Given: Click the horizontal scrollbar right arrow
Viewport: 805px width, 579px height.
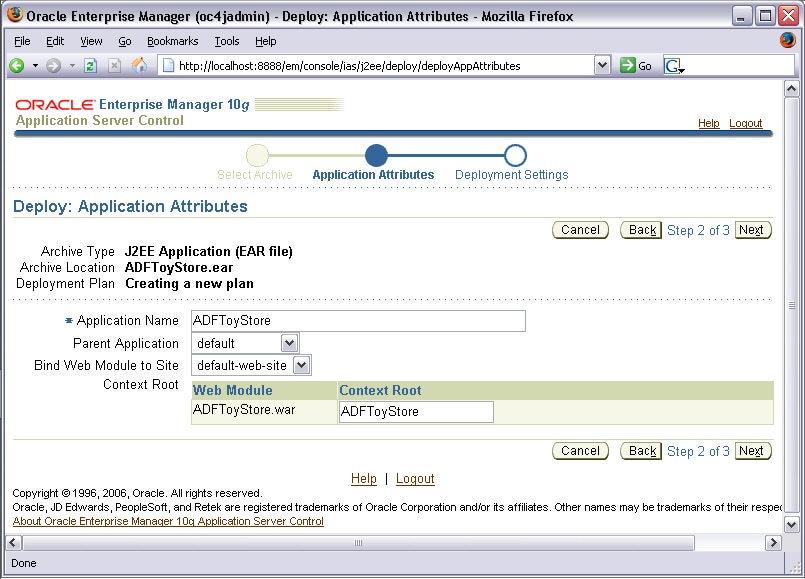Looking at the screenshot, I should point(773,543).
